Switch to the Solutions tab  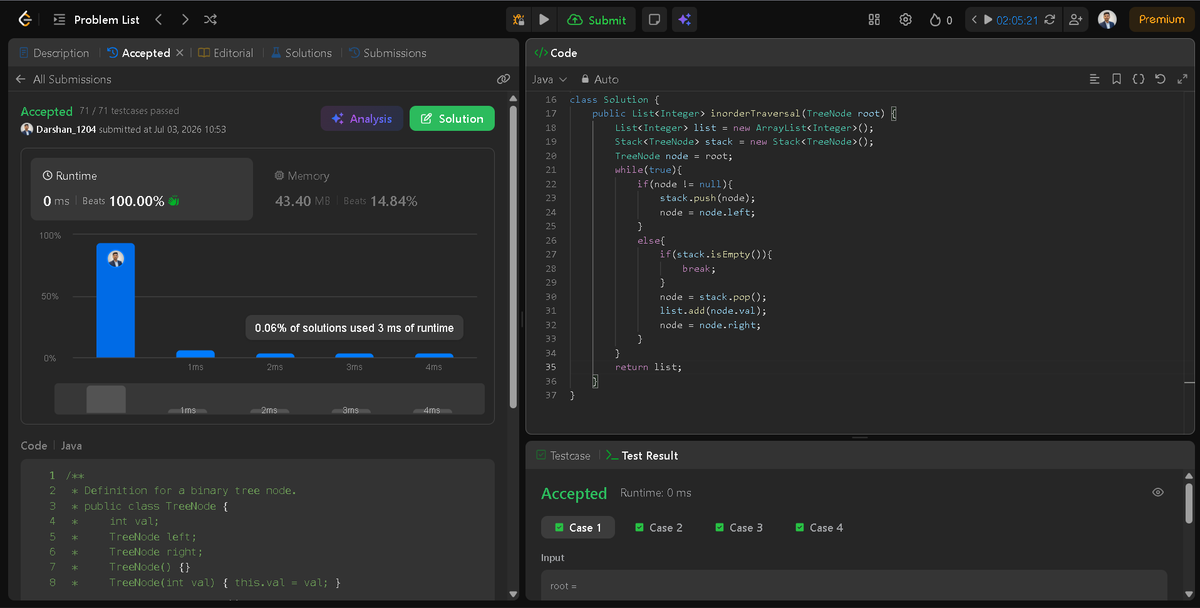click(301, 53)
